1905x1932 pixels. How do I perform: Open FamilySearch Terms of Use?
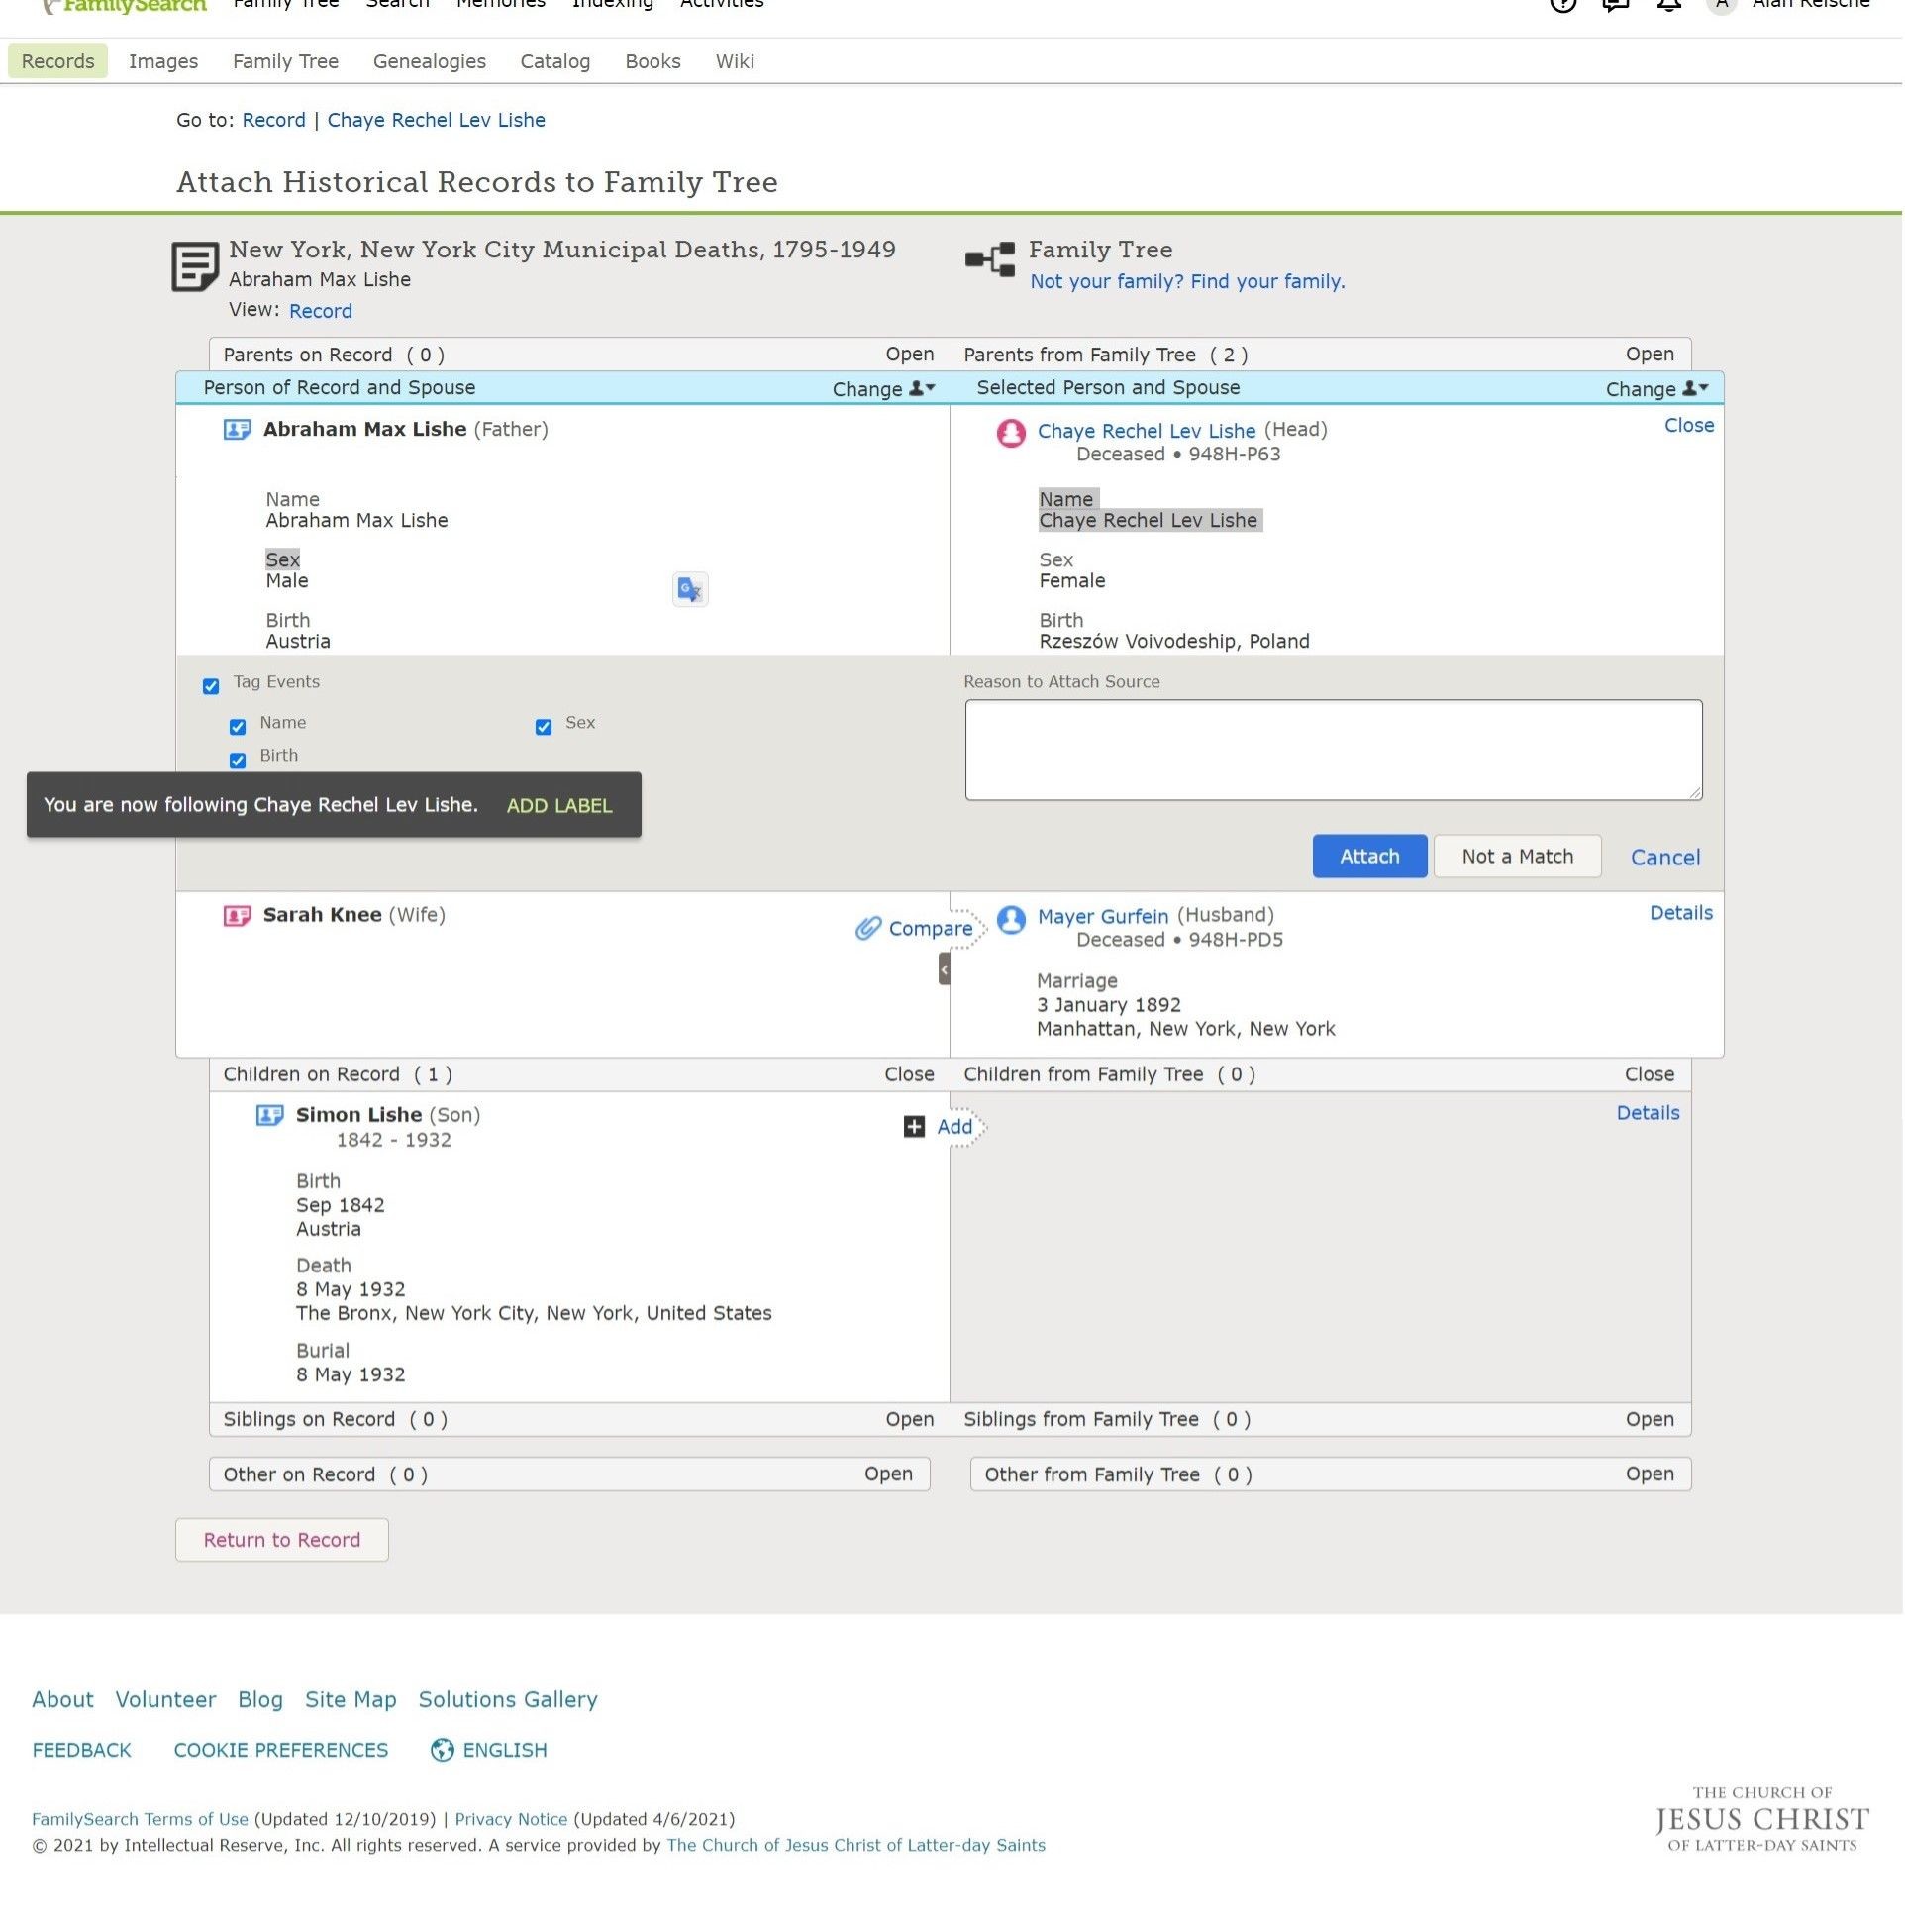point(140,1819)
